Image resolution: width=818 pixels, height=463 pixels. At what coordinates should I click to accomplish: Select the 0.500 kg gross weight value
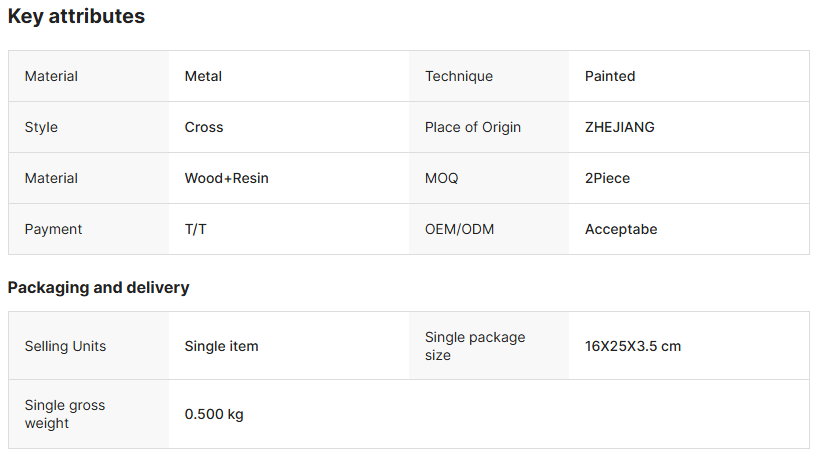[214, 414]
